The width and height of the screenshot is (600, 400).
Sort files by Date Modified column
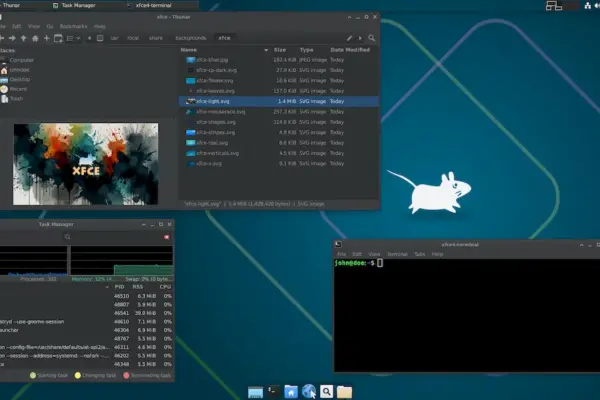coord(350,50)
